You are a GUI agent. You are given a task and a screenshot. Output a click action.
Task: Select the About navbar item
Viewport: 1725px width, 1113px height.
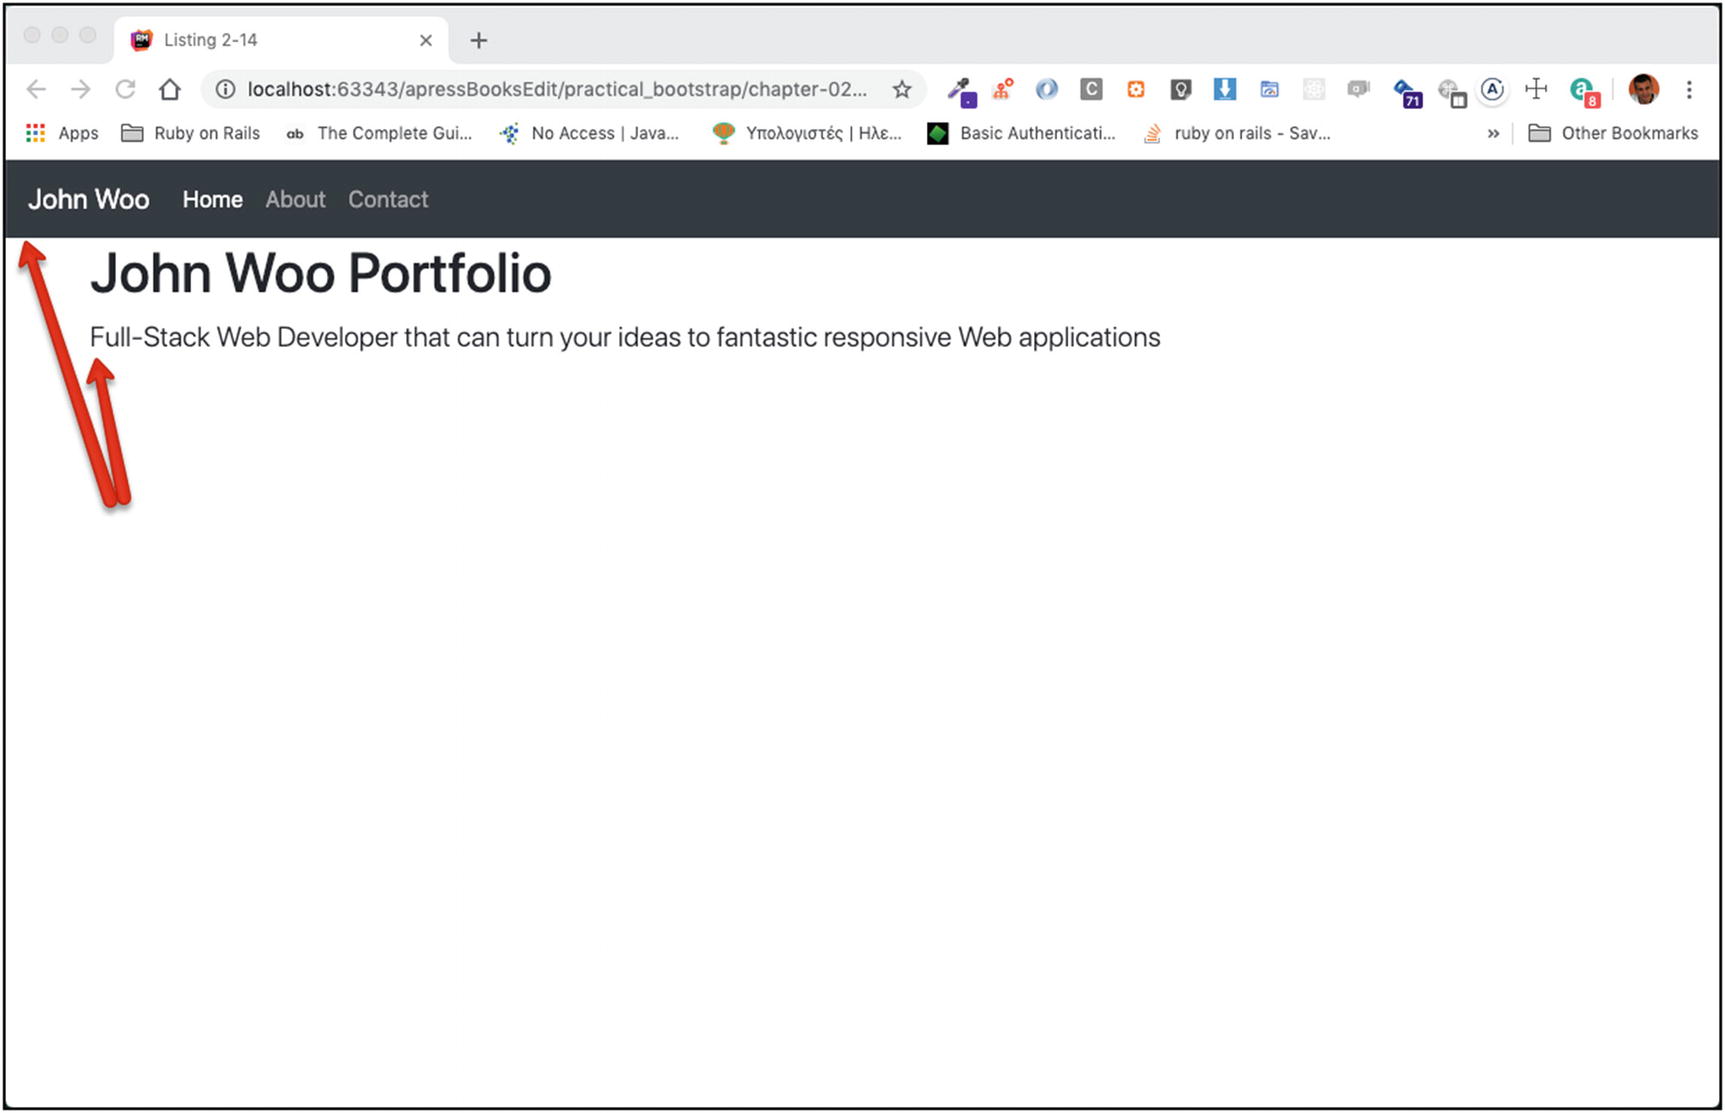point(295,199)
